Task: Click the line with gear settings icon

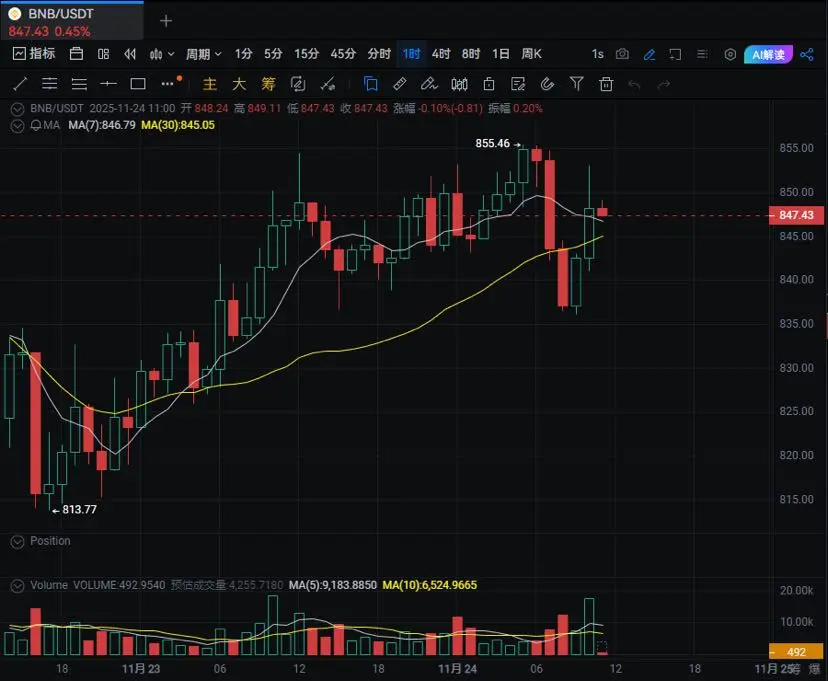Action: coord(328,84)
